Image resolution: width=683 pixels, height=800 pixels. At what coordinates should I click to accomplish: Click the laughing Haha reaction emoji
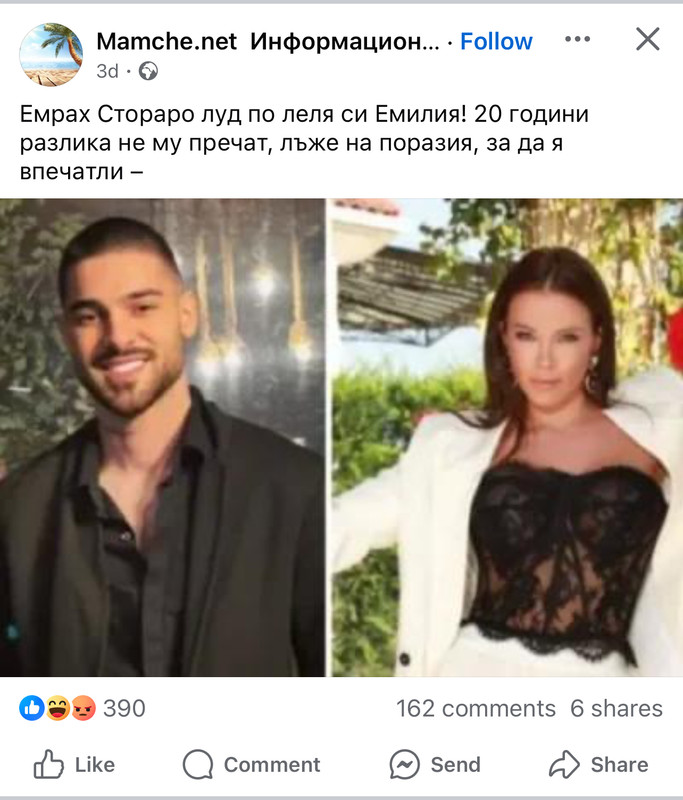(58, 708)
